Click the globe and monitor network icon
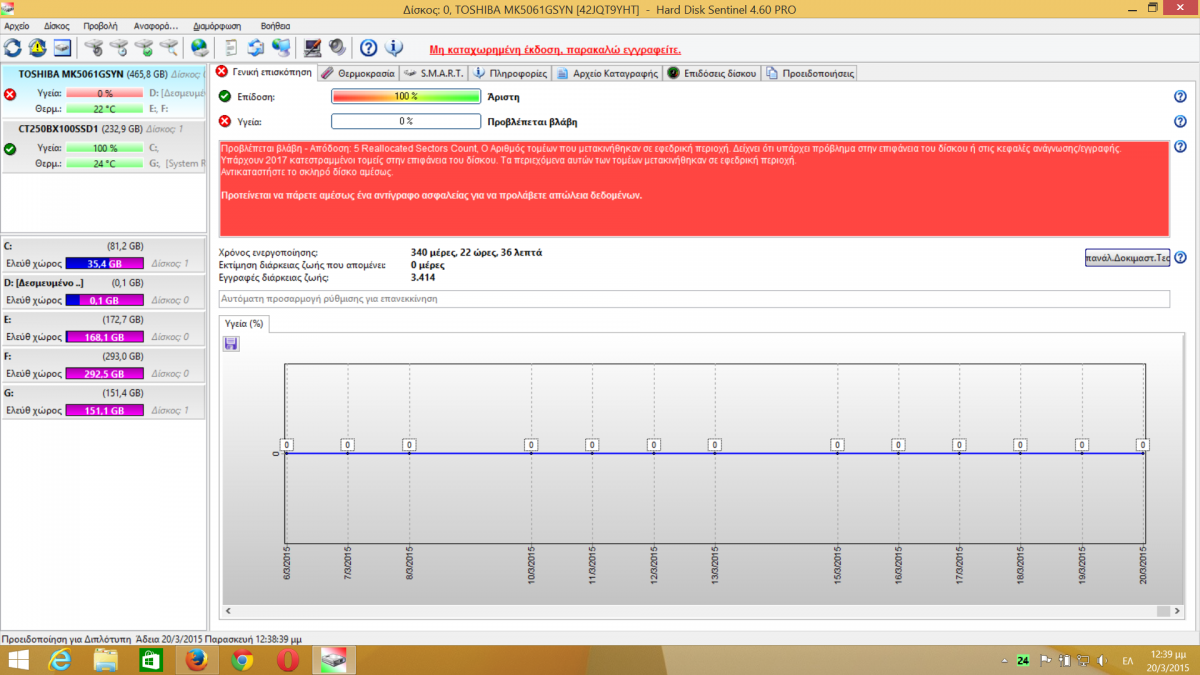1200x675 pixels. click(x=281, y=47)
